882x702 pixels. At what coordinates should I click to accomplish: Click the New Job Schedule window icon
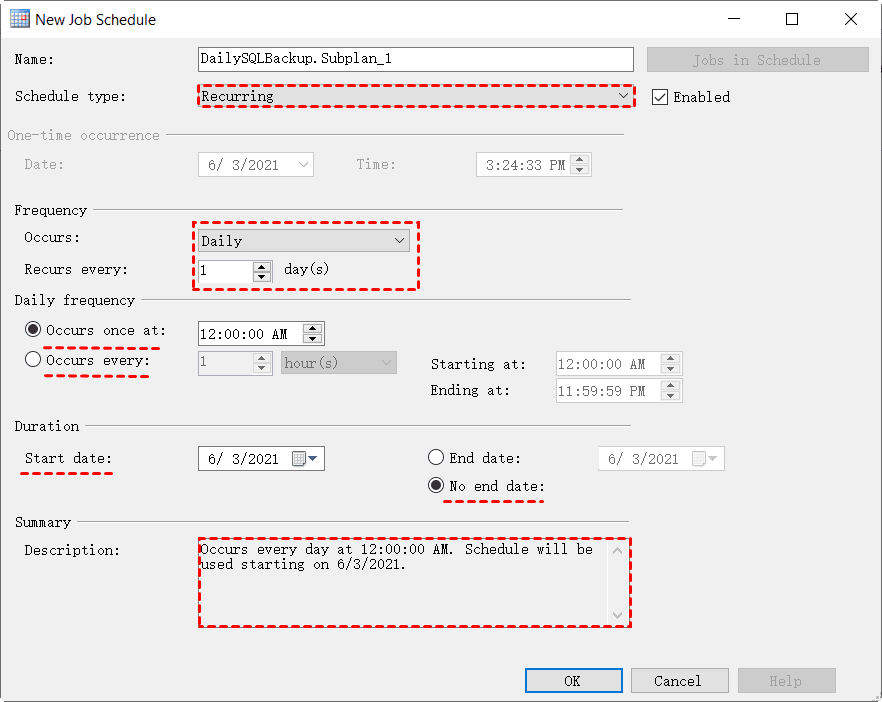(18, 19)
